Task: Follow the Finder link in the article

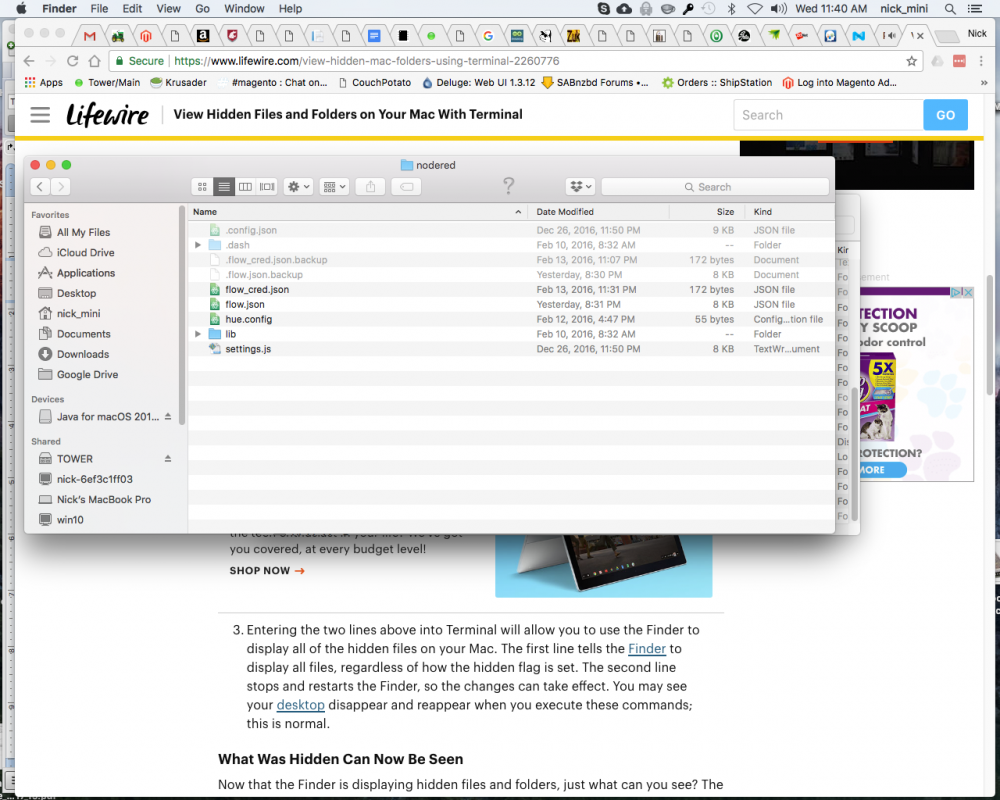Action: coord(647,649)
